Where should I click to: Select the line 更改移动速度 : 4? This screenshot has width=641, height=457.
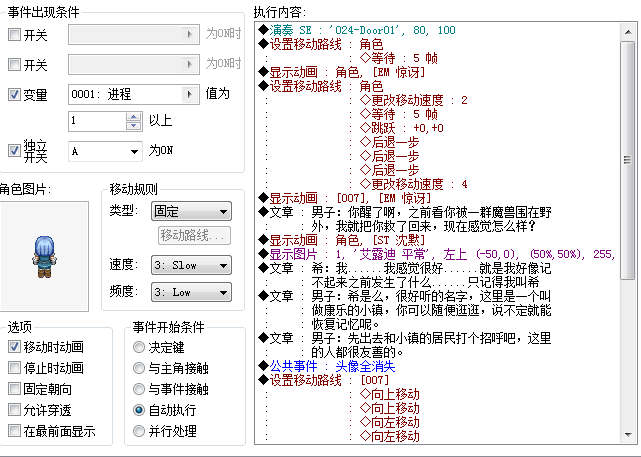(x=414, y=184)
